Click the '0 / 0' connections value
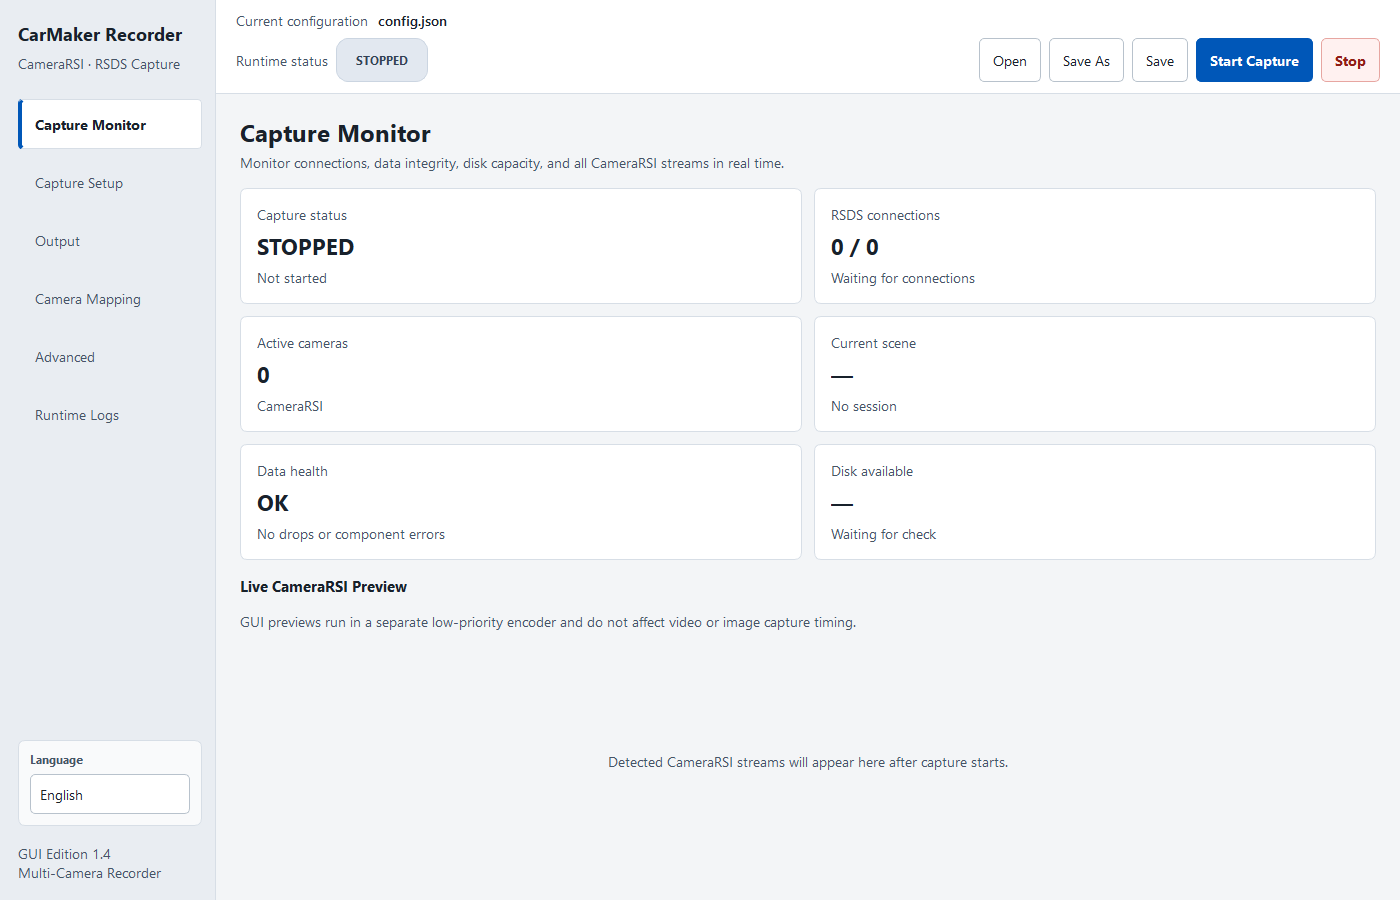 point(855,247)
